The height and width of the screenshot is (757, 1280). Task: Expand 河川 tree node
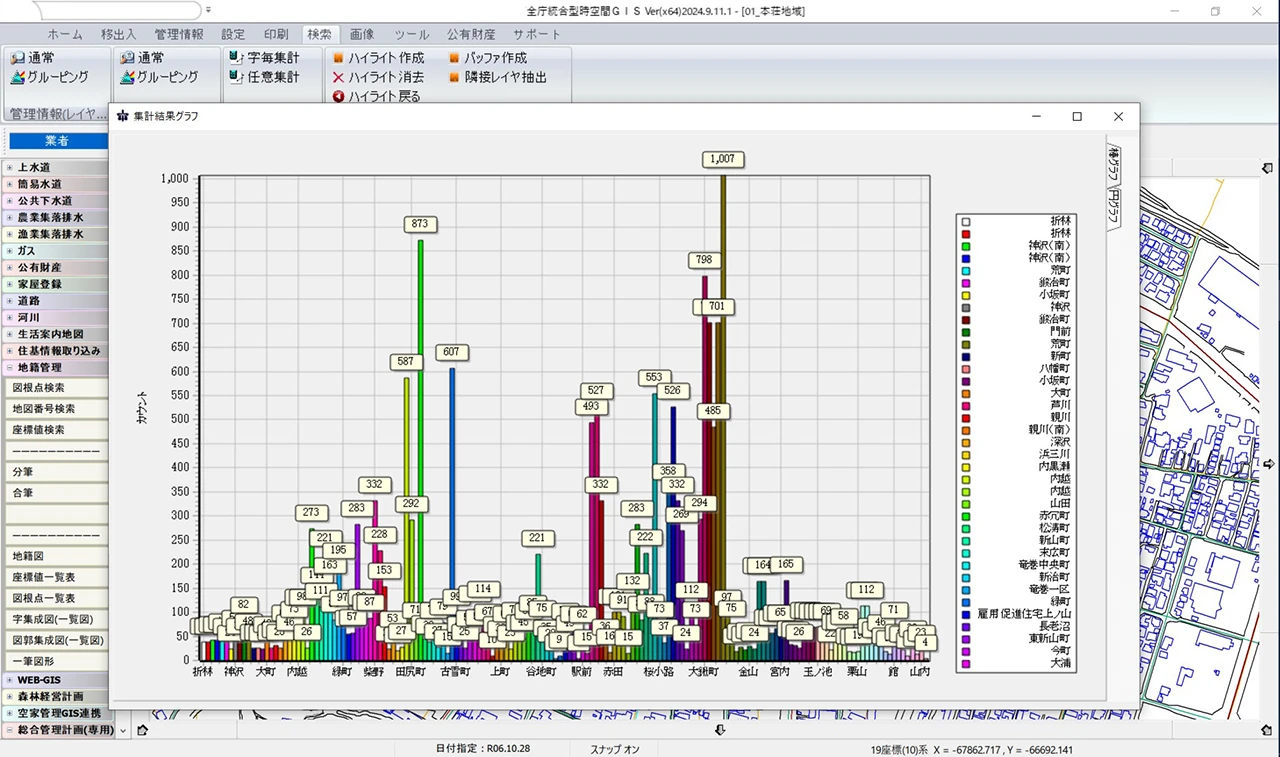coord(9,318)
